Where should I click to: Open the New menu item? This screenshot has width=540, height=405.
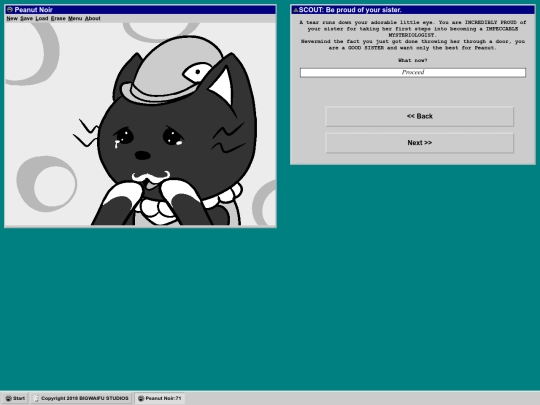(x=12, y=19)
